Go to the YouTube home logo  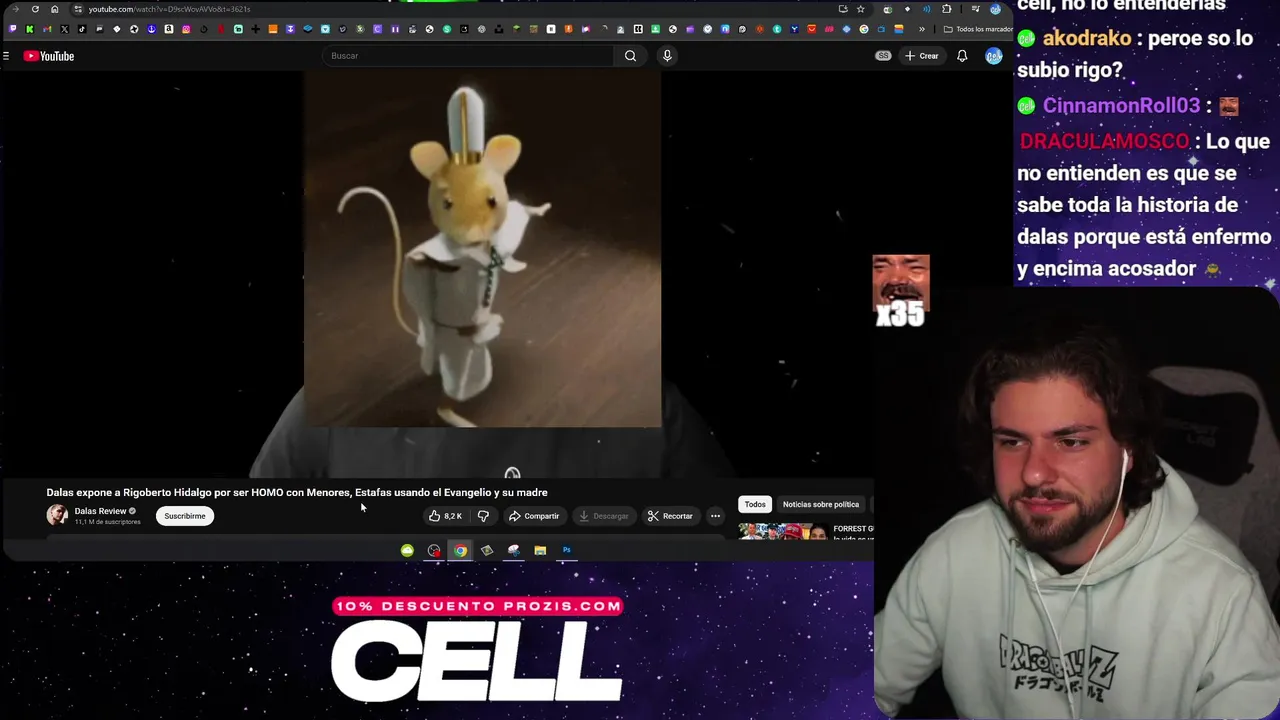click(x=49, y=56)
